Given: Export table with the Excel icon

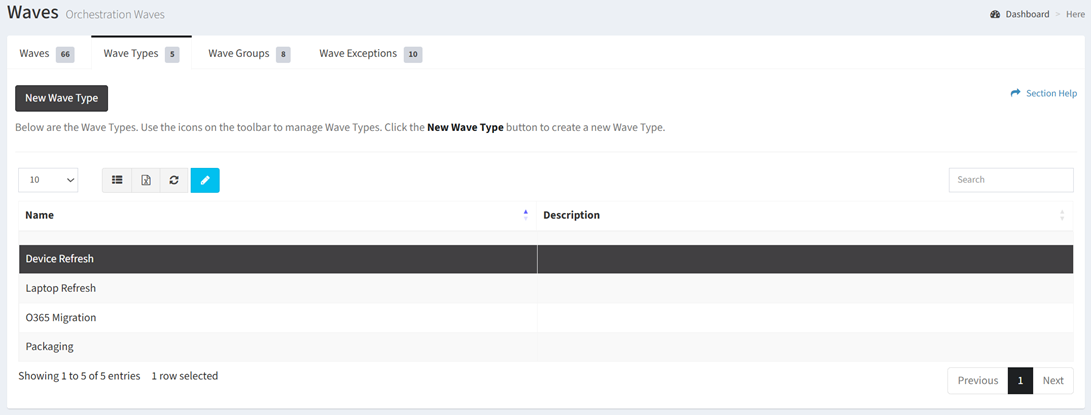Looking at the screenshot, I should [146, 180].
